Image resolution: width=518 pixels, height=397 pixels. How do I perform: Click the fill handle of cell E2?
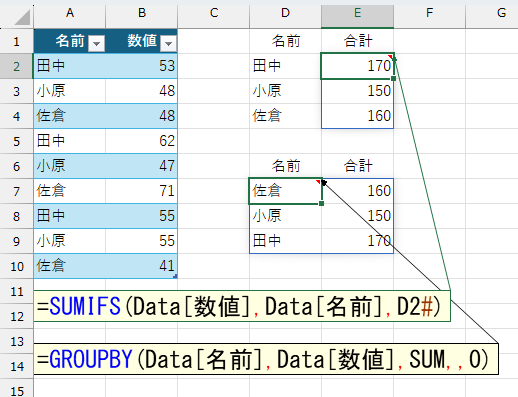[394, 79]
